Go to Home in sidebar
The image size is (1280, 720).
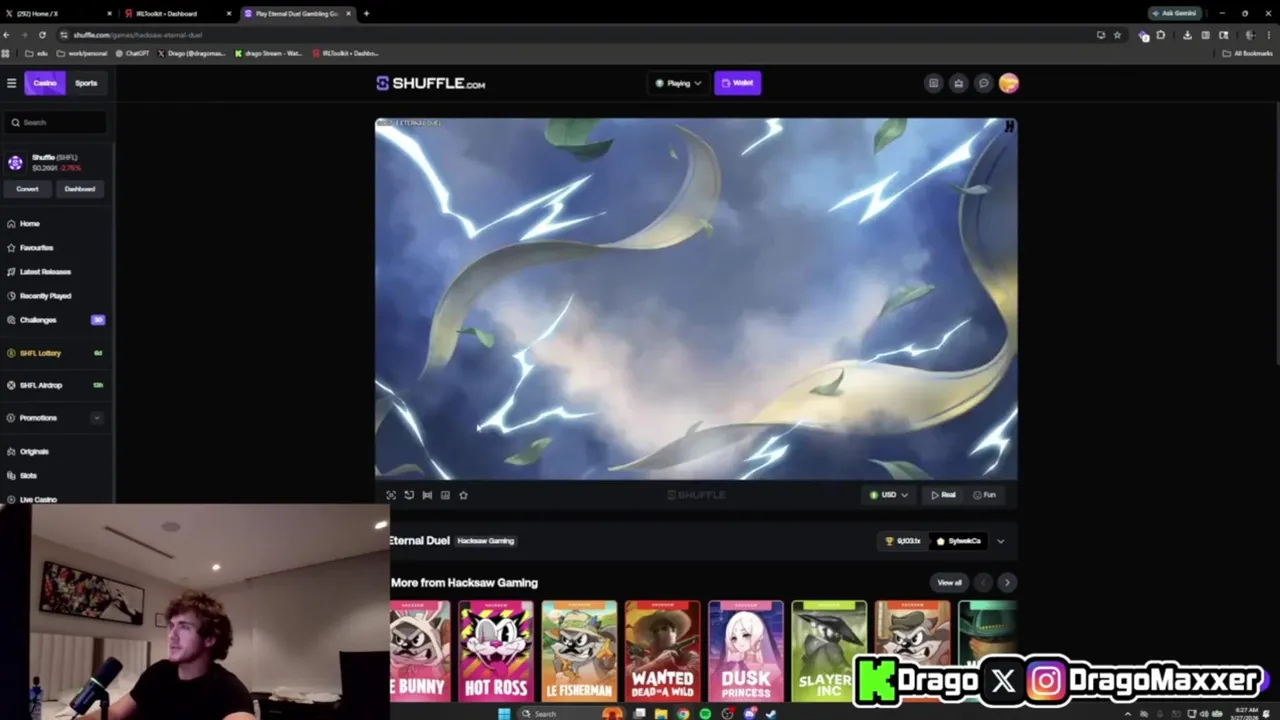(30, 224)
